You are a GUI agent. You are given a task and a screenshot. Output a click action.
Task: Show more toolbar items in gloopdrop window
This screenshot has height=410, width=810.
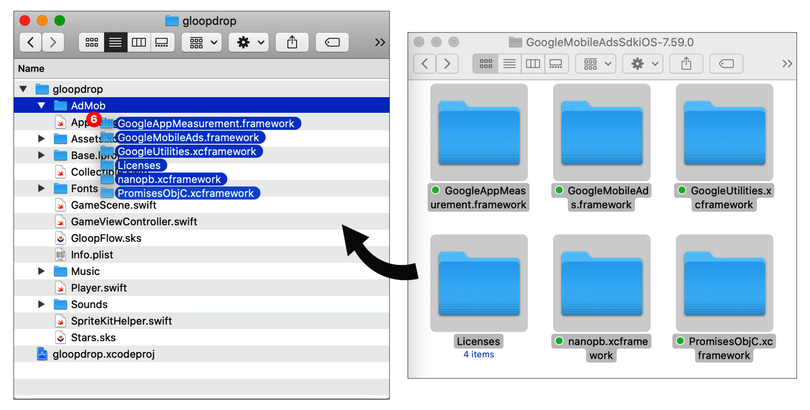[x=380, y=42]
